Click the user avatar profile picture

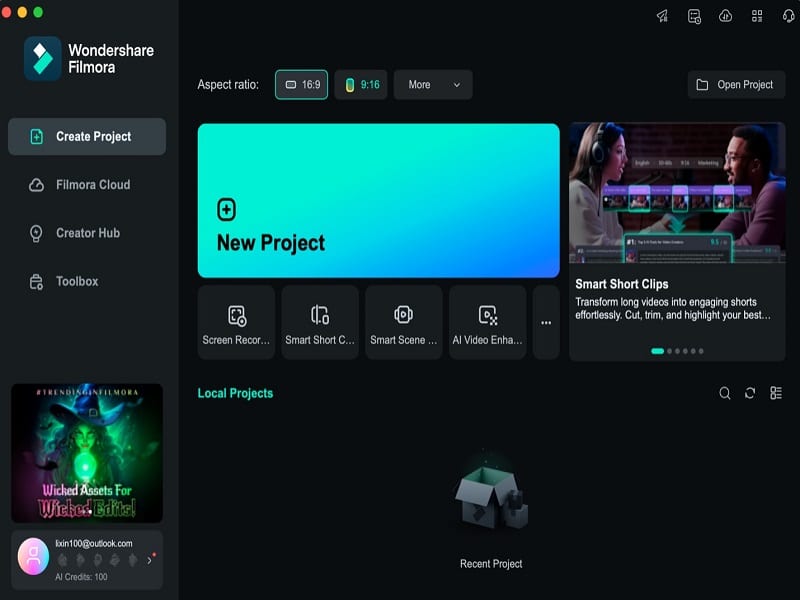coord(34,556)
